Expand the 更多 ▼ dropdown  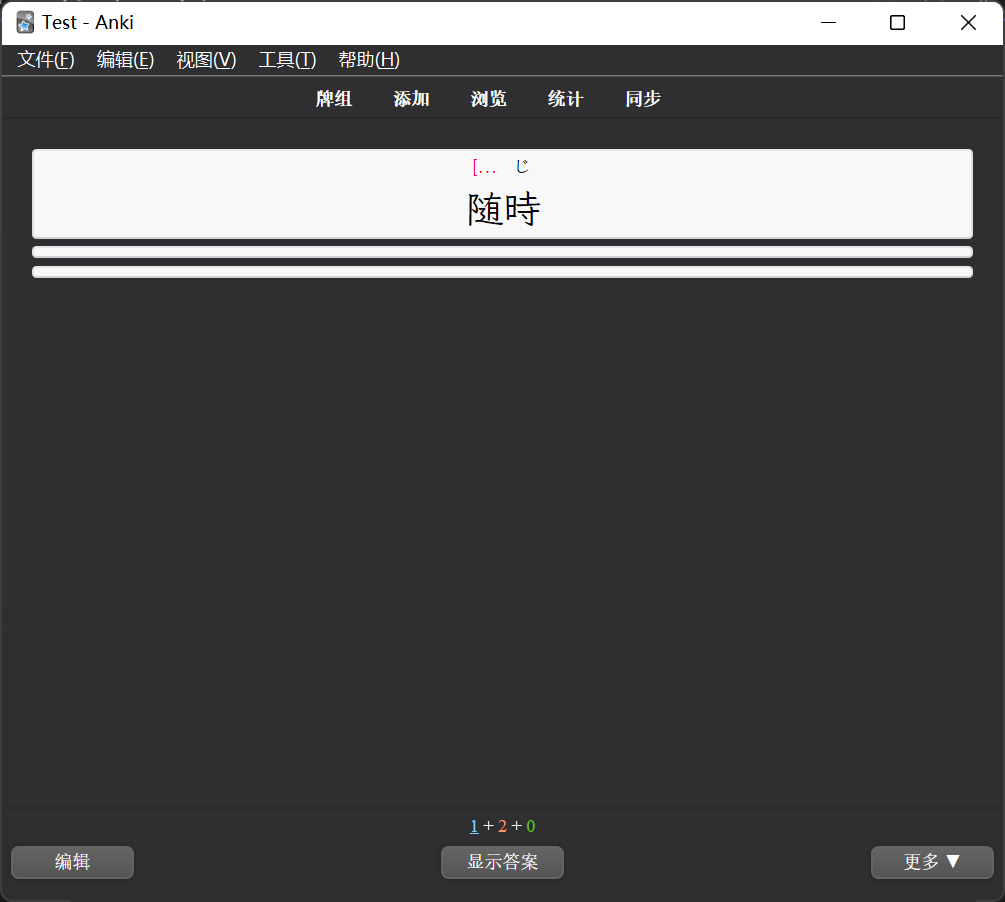coord(932,862)
